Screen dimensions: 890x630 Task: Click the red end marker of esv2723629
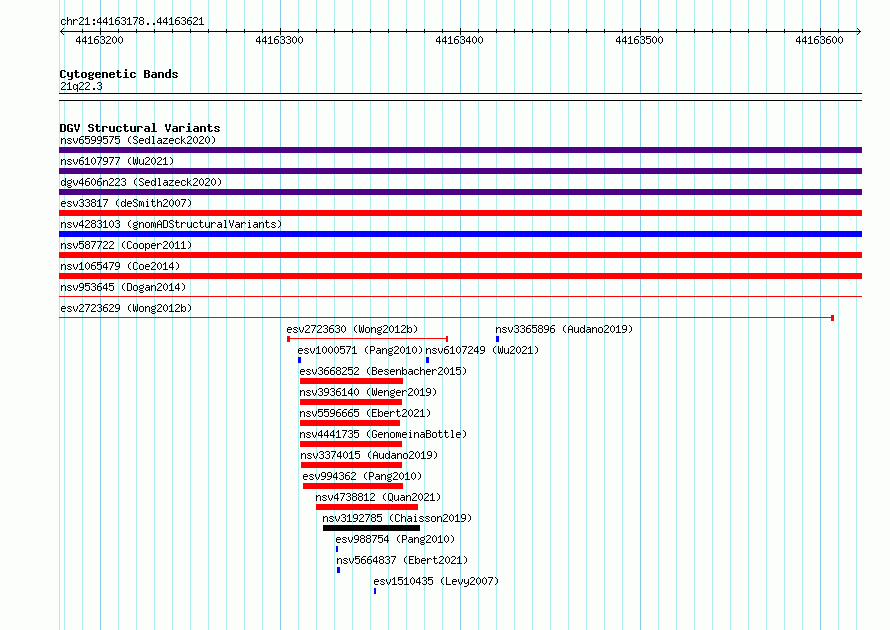pyautogui.click(x=832, y=318)
